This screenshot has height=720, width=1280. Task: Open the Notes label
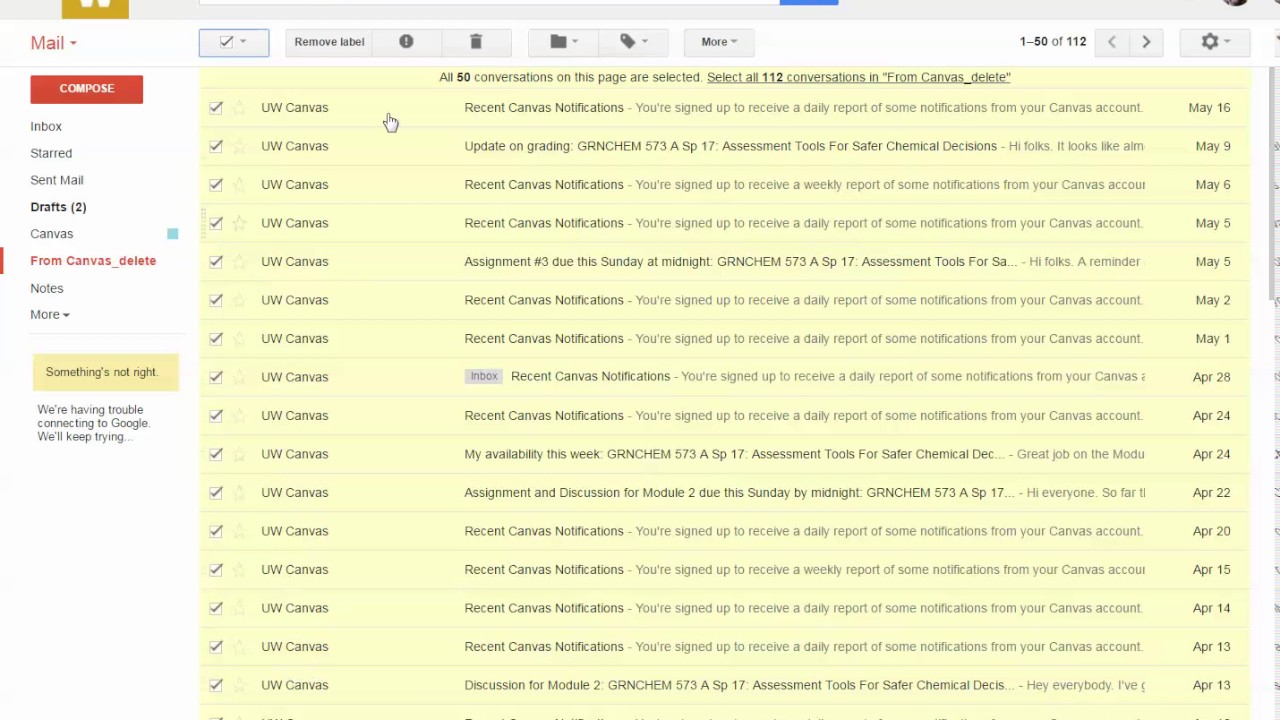(47, 288)
